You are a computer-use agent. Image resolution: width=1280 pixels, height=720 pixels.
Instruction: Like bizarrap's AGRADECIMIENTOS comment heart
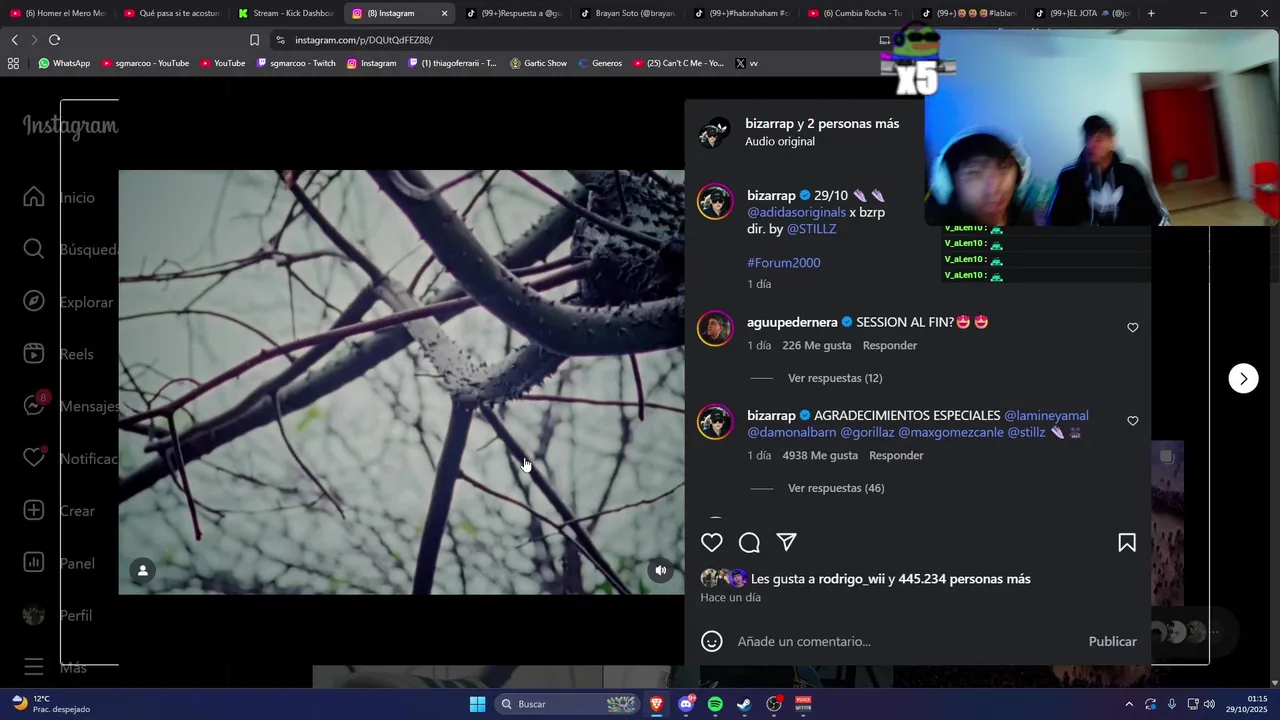(x=1133, y=421)
